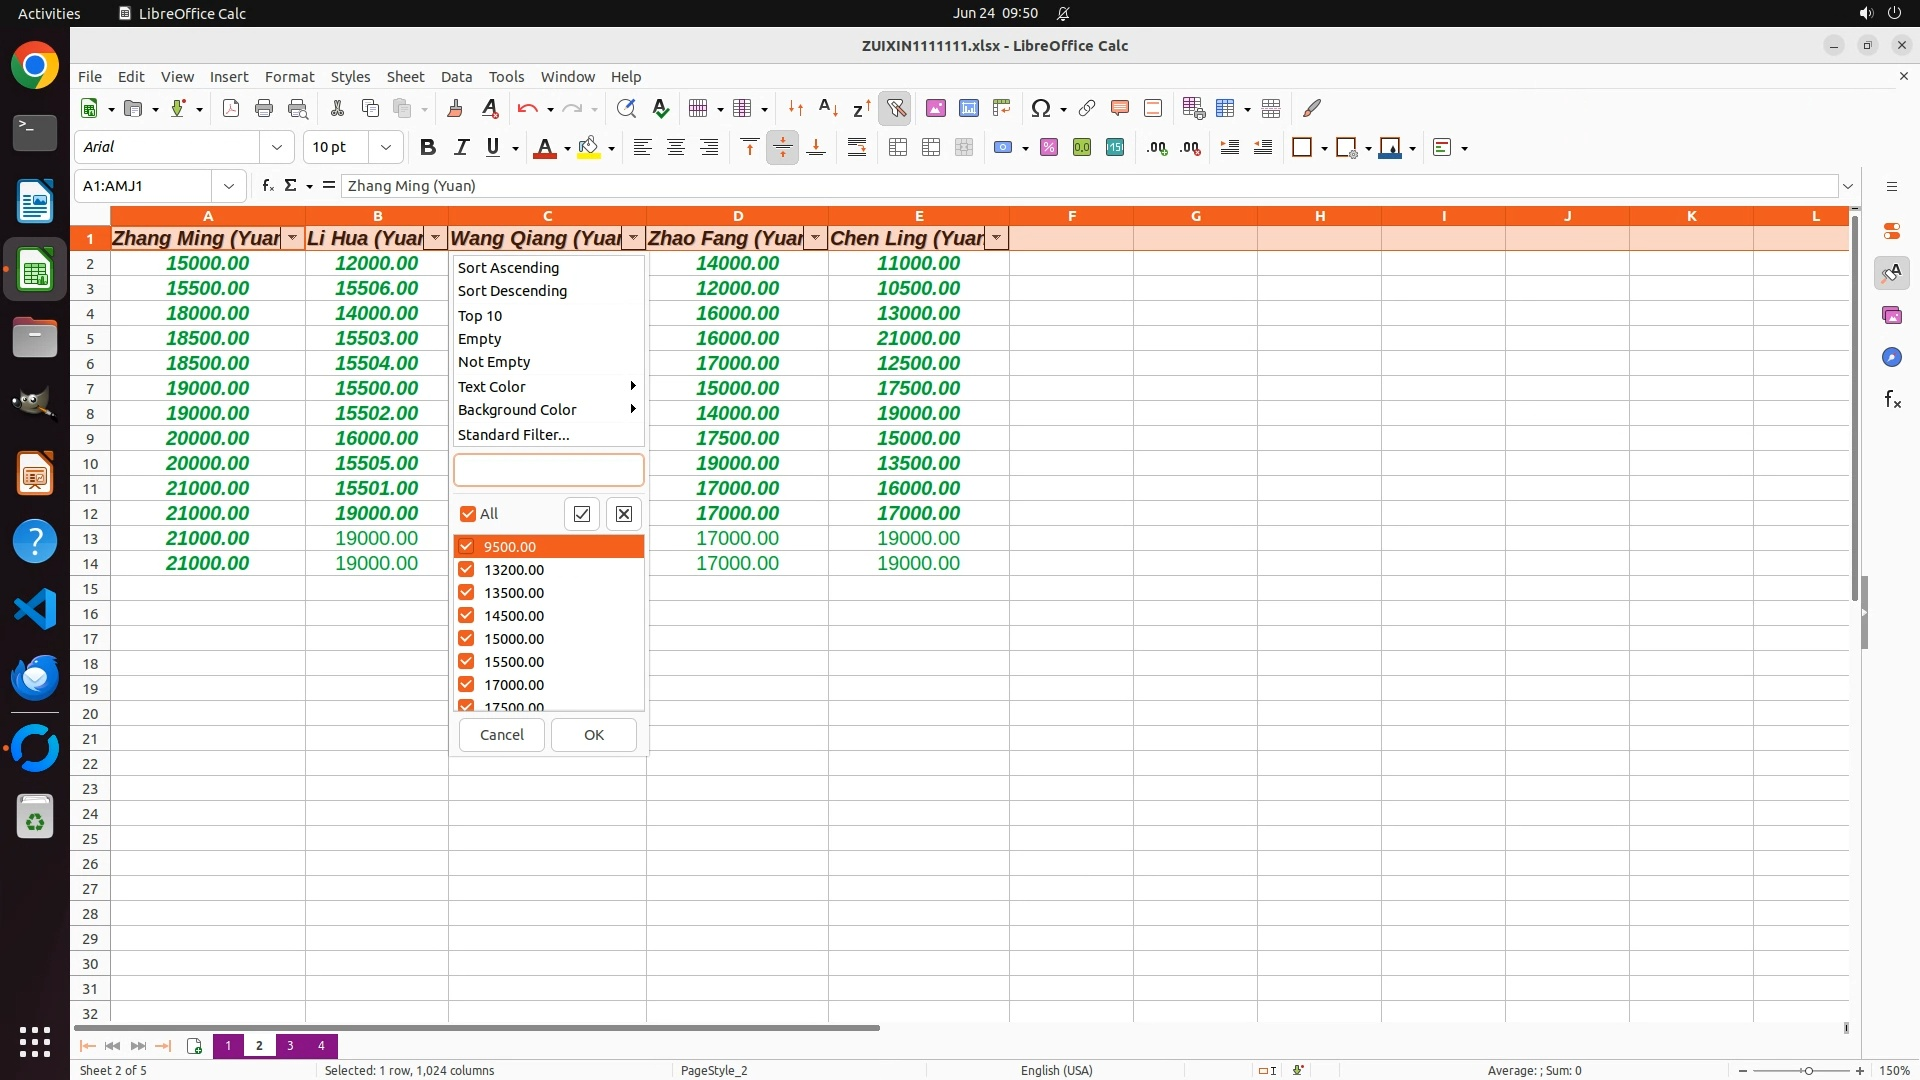Click the Bold formatting icon
This screenshot has height=1080, width=1920.
pos(428,147)
